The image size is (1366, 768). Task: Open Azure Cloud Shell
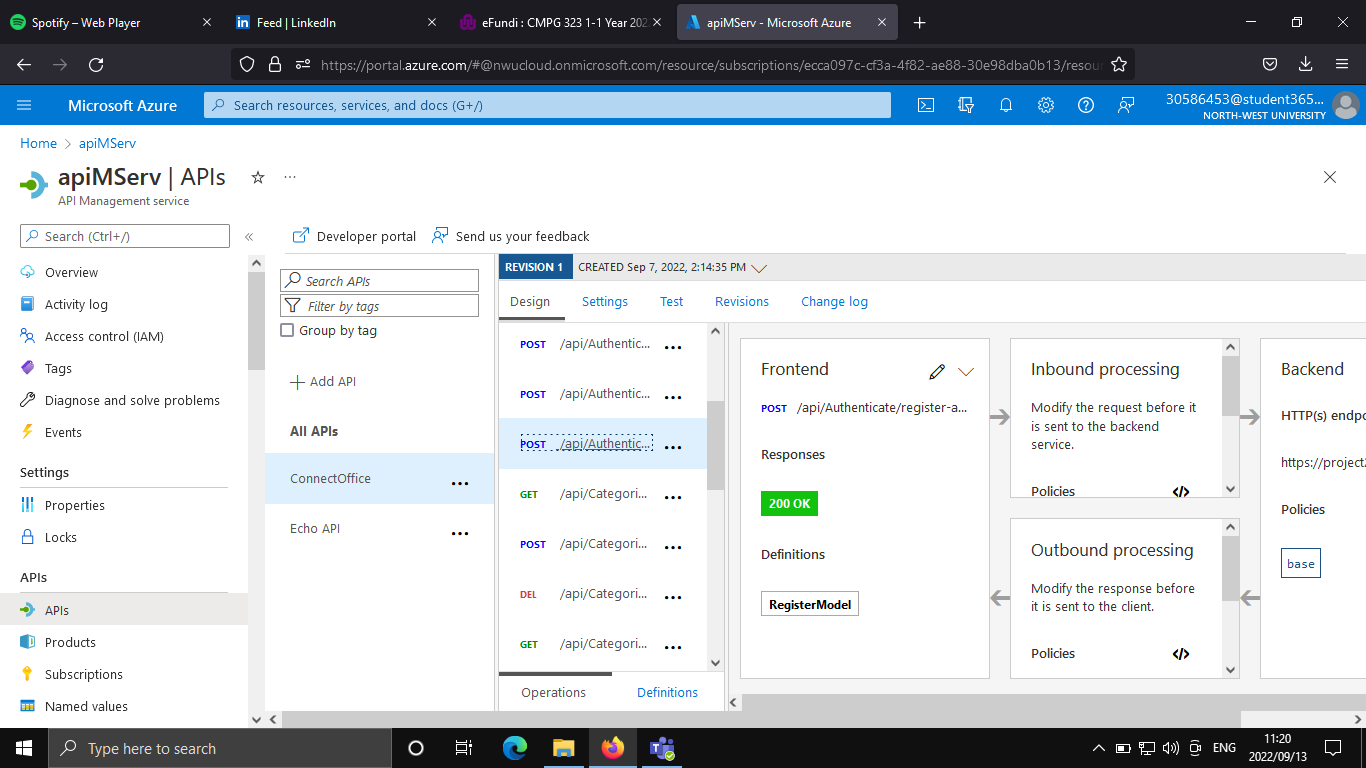click(x=925, y=105)
